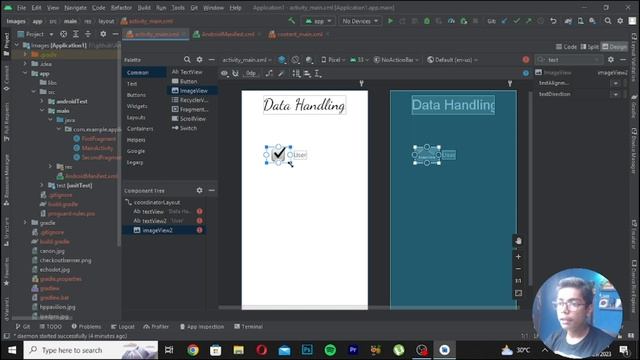Open the Project view selector dropdown
640x360 pixels.
tap(35, 34)
